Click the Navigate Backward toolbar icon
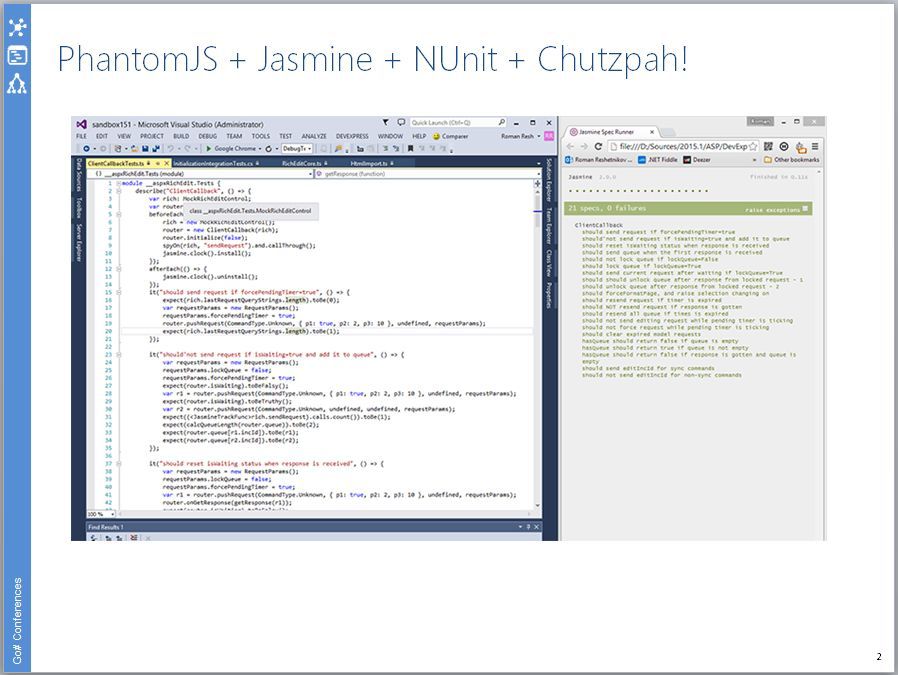Viewport: 898px width, 675px height. pyautogui.click(x=85, y=148)
